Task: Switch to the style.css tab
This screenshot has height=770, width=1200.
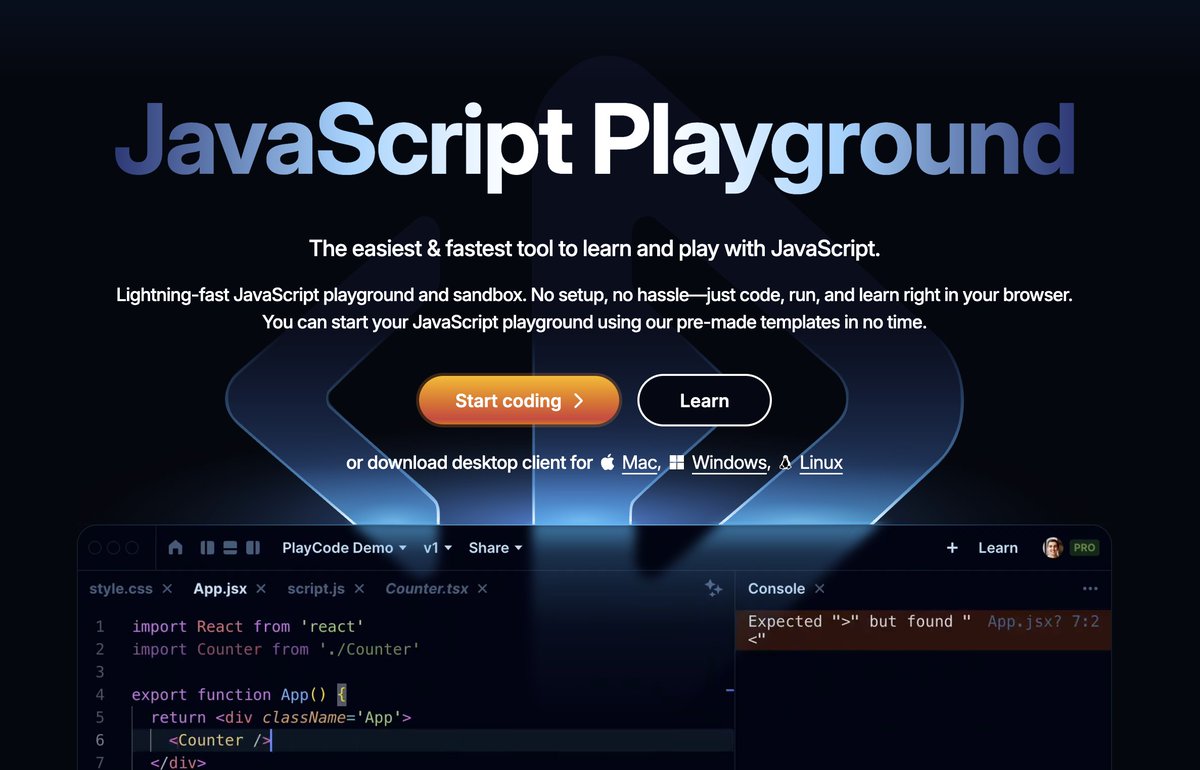Action: click(x=121, y=589)
